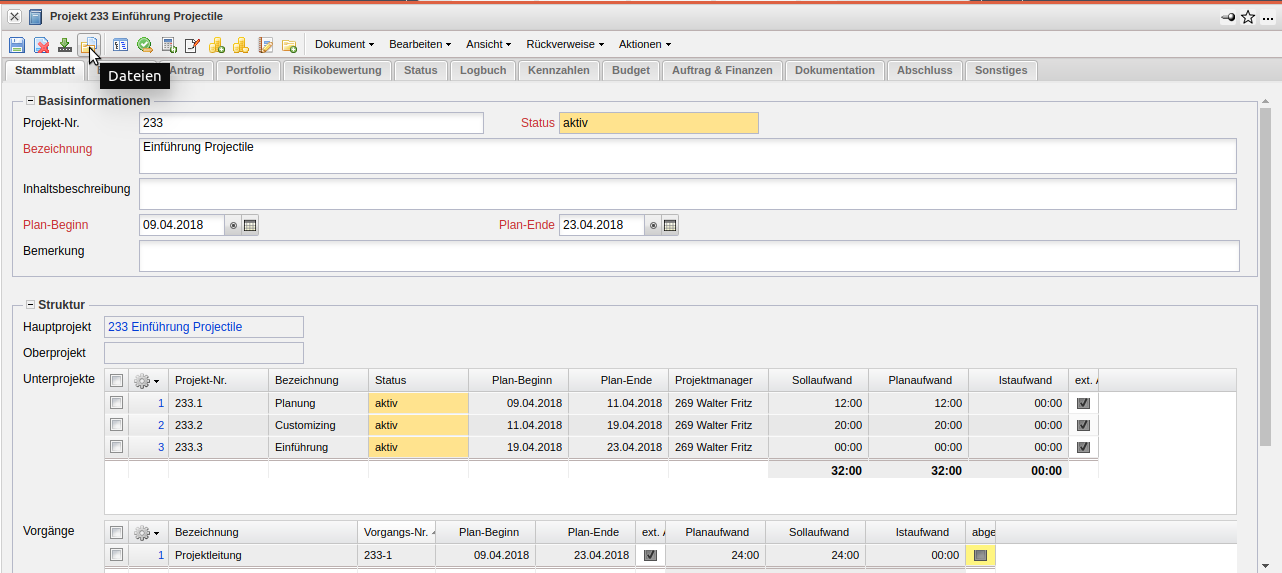Open calendar picker for Plan-Ende

click(x=670, y=226)
